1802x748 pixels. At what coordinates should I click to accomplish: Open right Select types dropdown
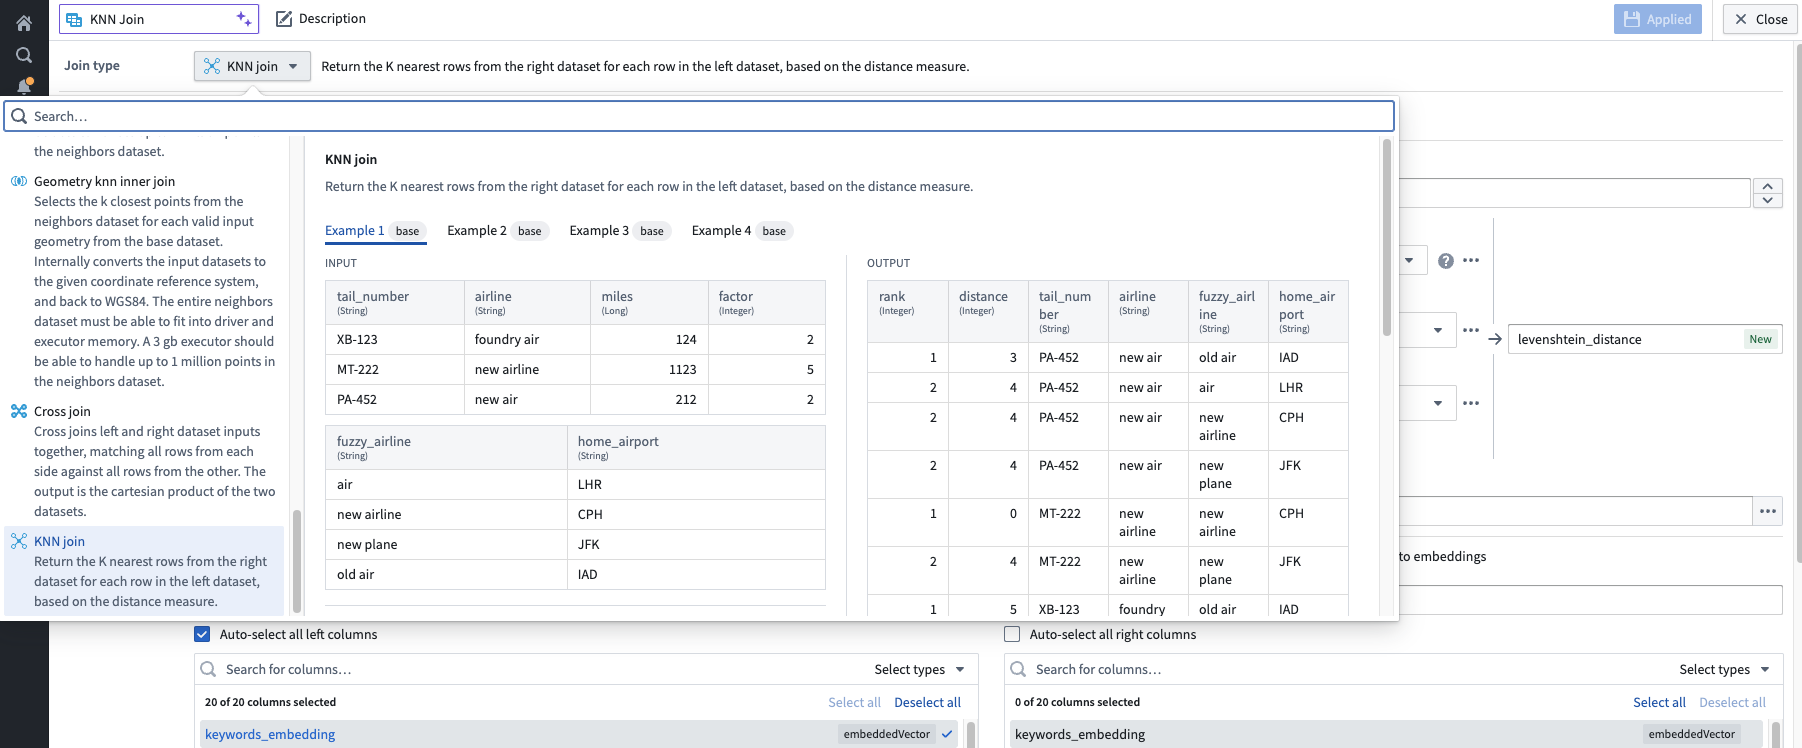[1724, 669]
